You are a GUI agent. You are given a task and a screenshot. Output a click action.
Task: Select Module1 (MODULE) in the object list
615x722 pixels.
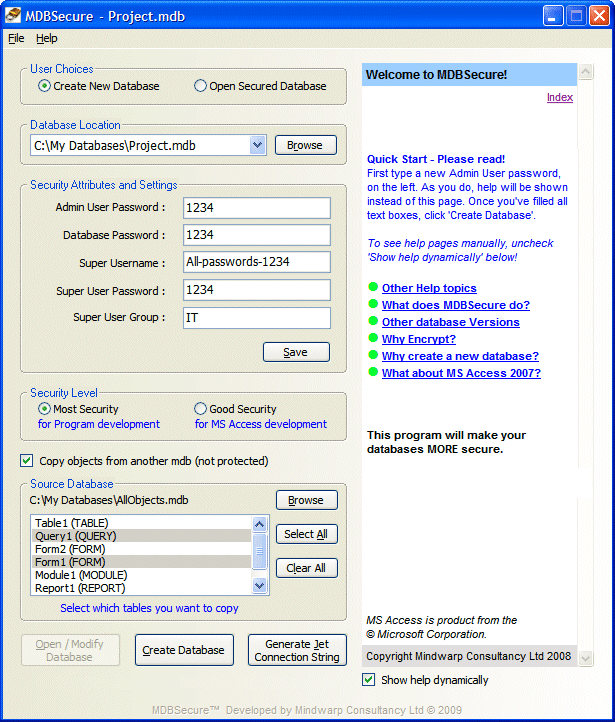[142, 575]
